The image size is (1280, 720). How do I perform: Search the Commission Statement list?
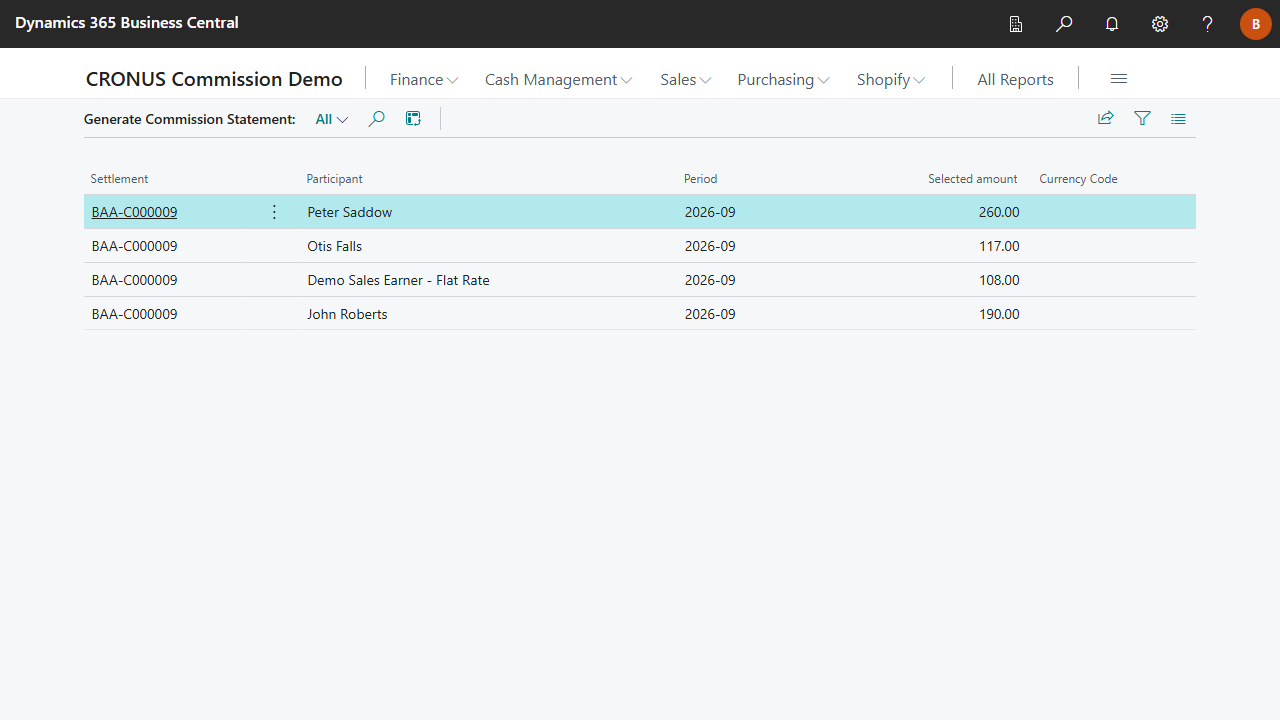pyautogui.click(x=376, y=119)
